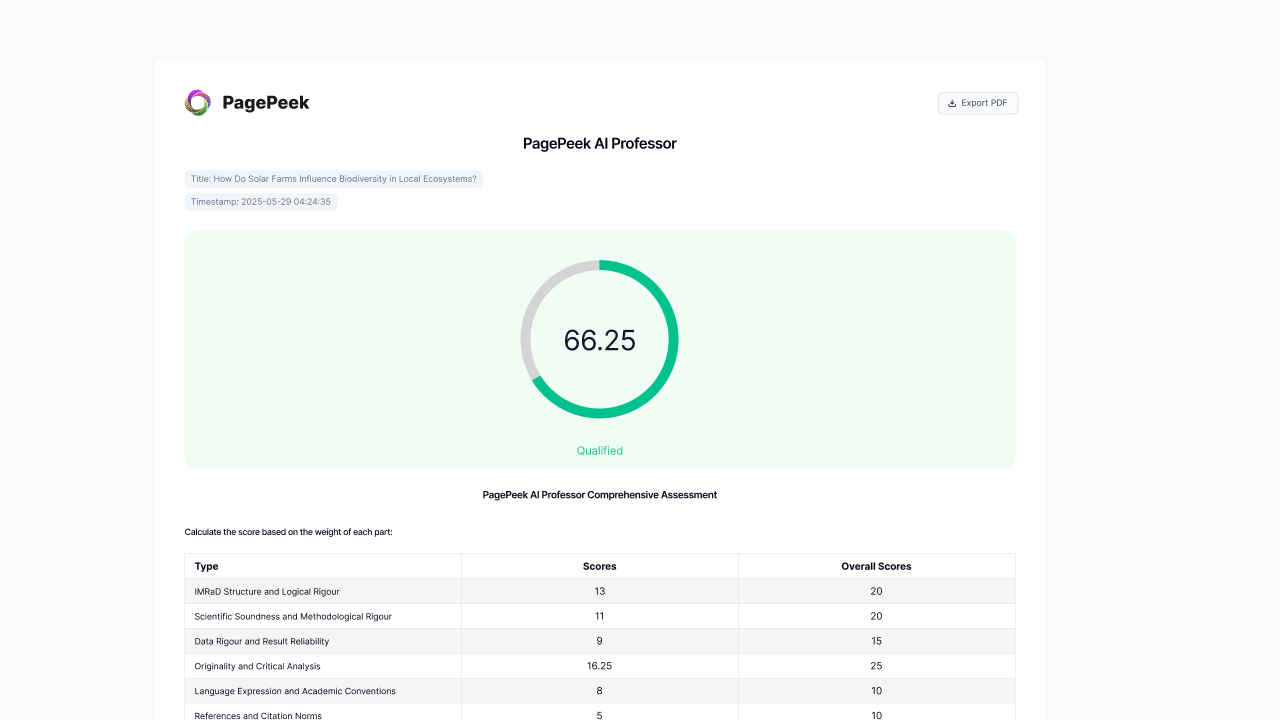Click the Export PDF button
The width and height of the screenshot is (1280, 720).
978,103
